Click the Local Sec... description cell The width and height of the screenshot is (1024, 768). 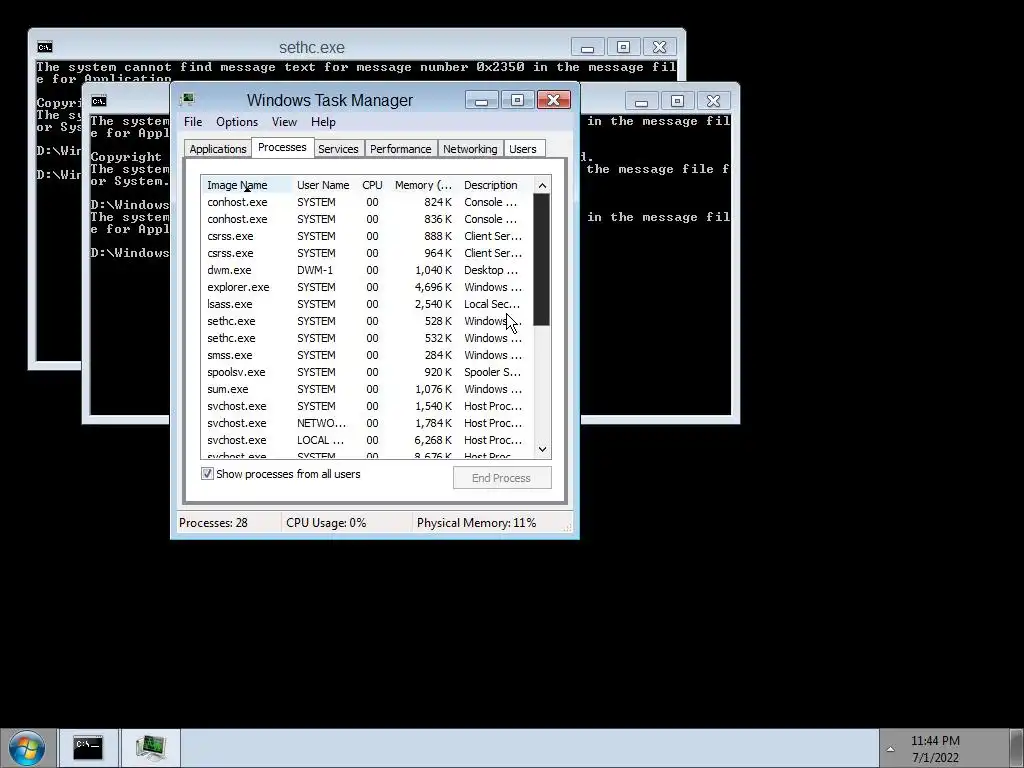492,304
